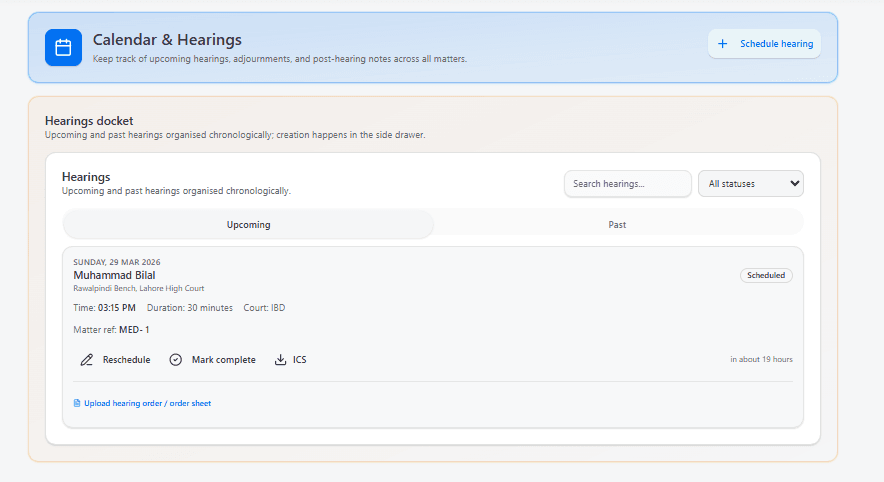Focus the Search hearings field
Screen dimensions: 884x482
(627, 184)
